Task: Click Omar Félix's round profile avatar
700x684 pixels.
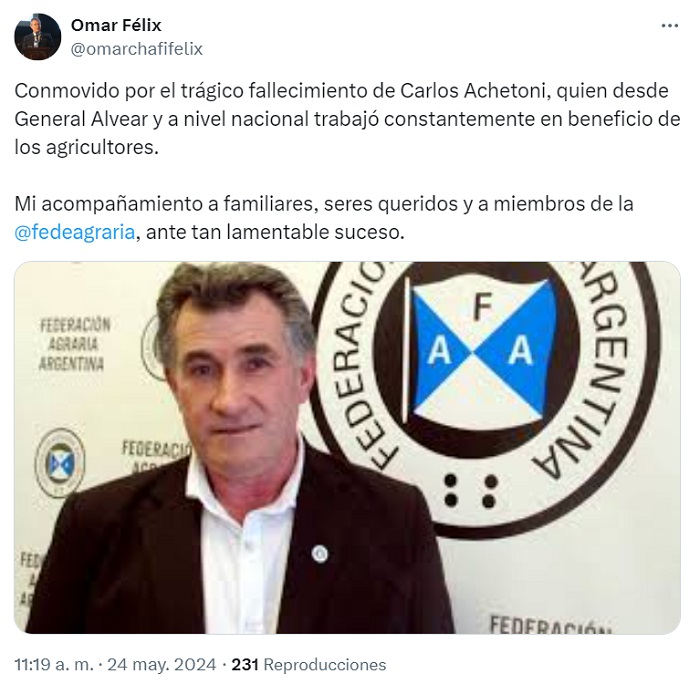Action: 38,37
